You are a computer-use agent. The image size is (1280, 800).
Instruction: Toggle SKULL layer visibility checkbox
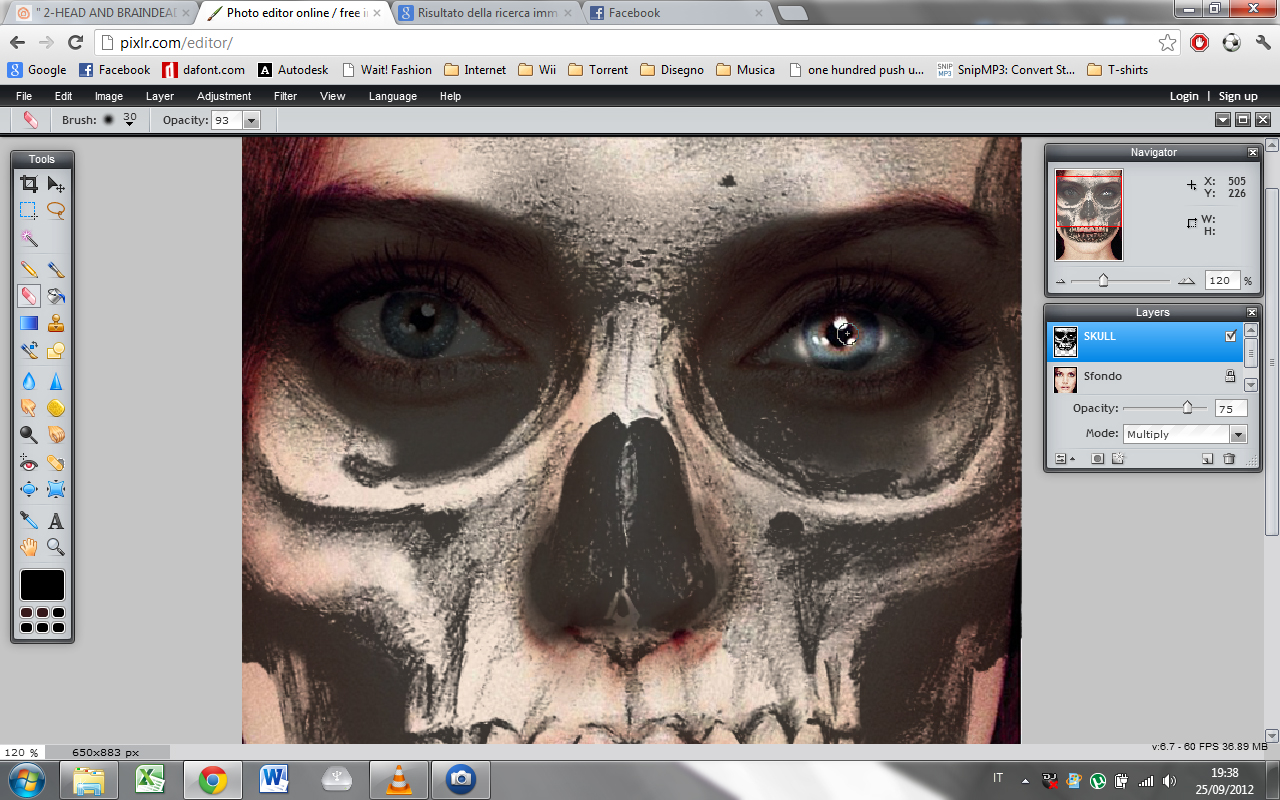pyautogui.click(x=1231, y=336)
